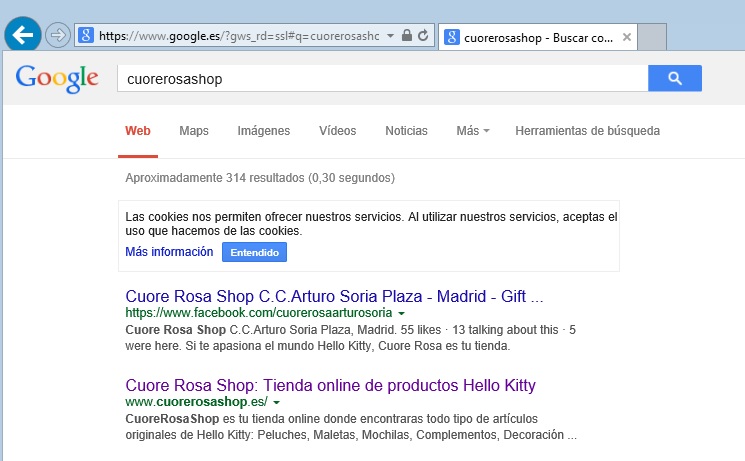
Task: Click the Aproximadamente 314 resultados text
Action: click(x=260, y=178)
